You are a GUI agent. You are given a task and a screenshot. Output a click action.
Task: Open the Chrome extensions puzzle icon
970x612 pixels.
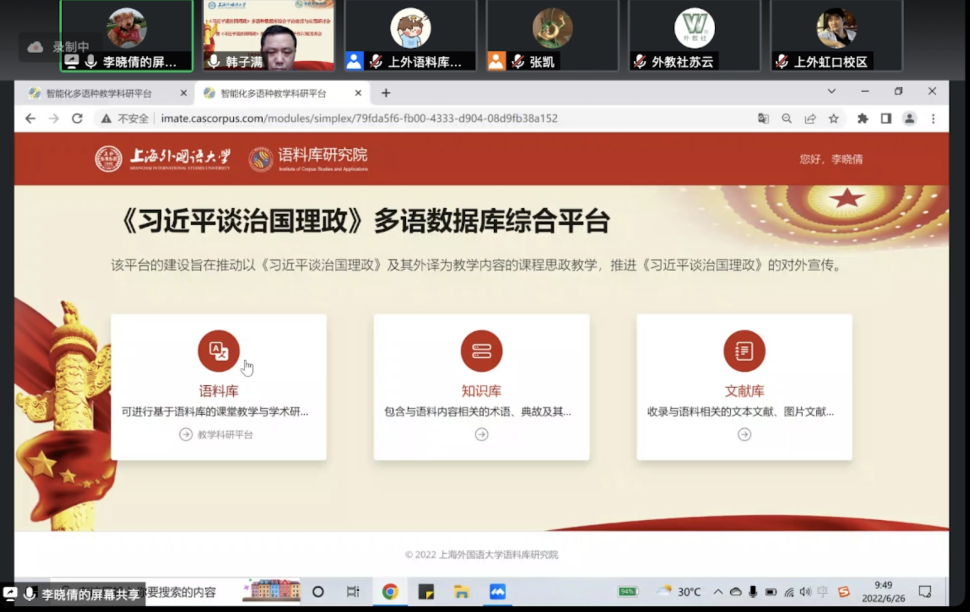[863, 118]
